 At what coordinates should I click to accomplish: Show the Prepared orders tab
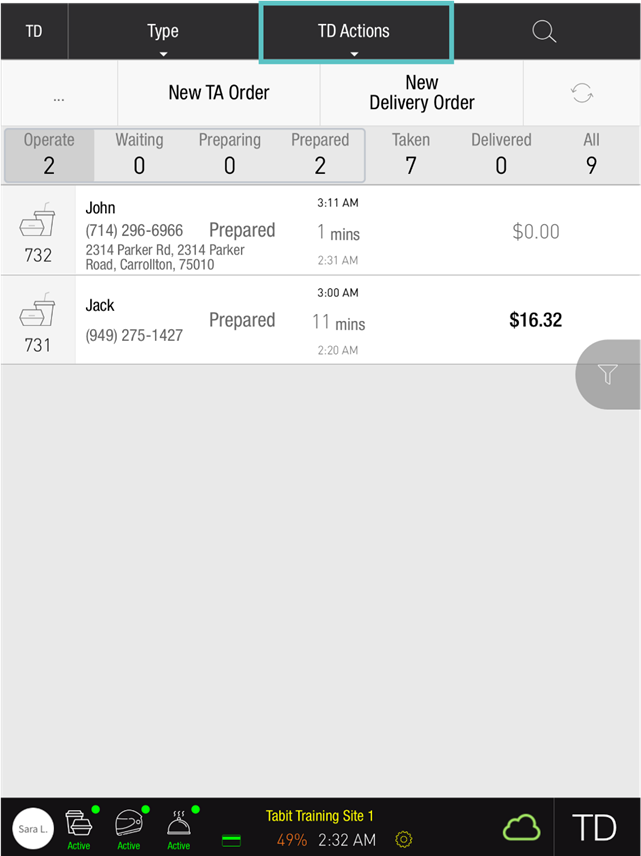(x=320, y=154)
